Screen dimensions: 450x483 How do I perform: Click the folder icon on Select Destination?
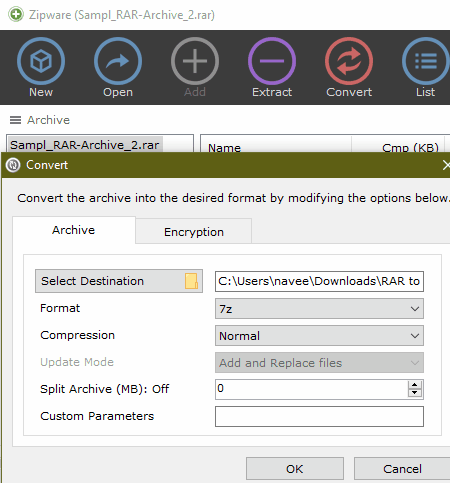(x=191, y=281)
